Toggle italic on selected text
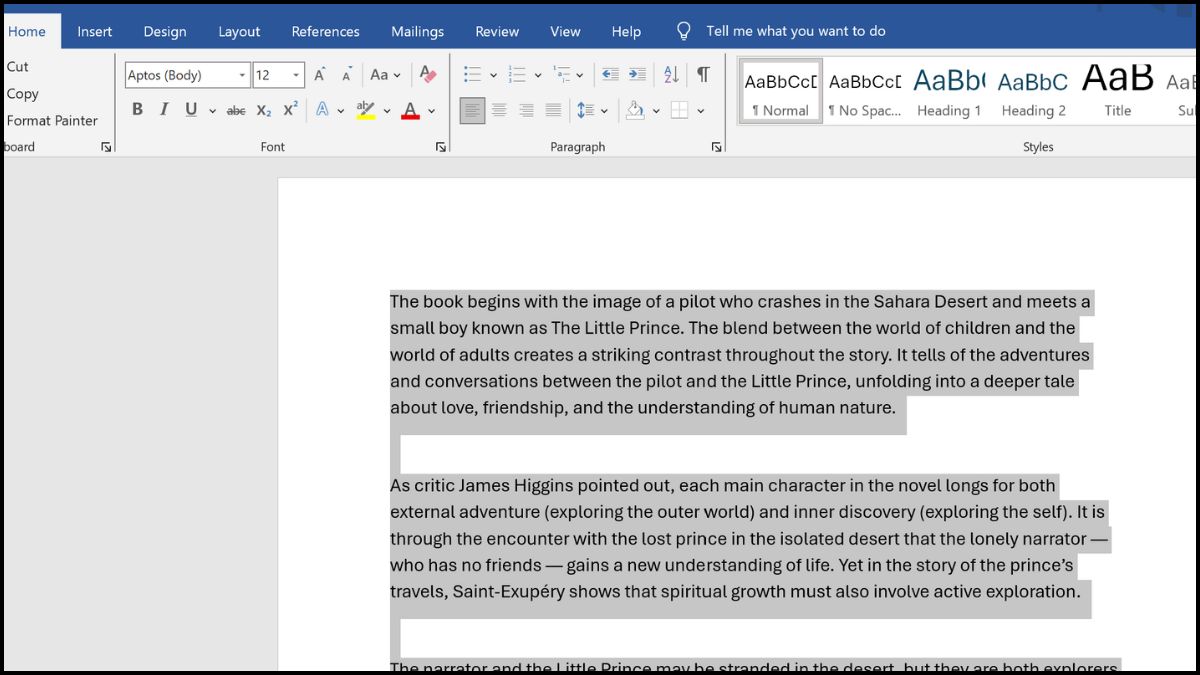The width and height of the screenshot is (1200, 675). click(x=164, y=110)
